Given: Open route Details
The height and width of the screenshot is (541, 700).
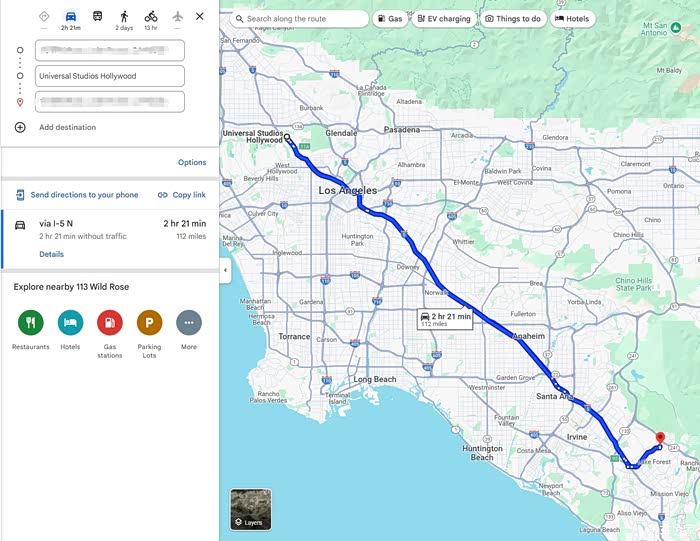Looking at the screenshot, I should [51, 254].
